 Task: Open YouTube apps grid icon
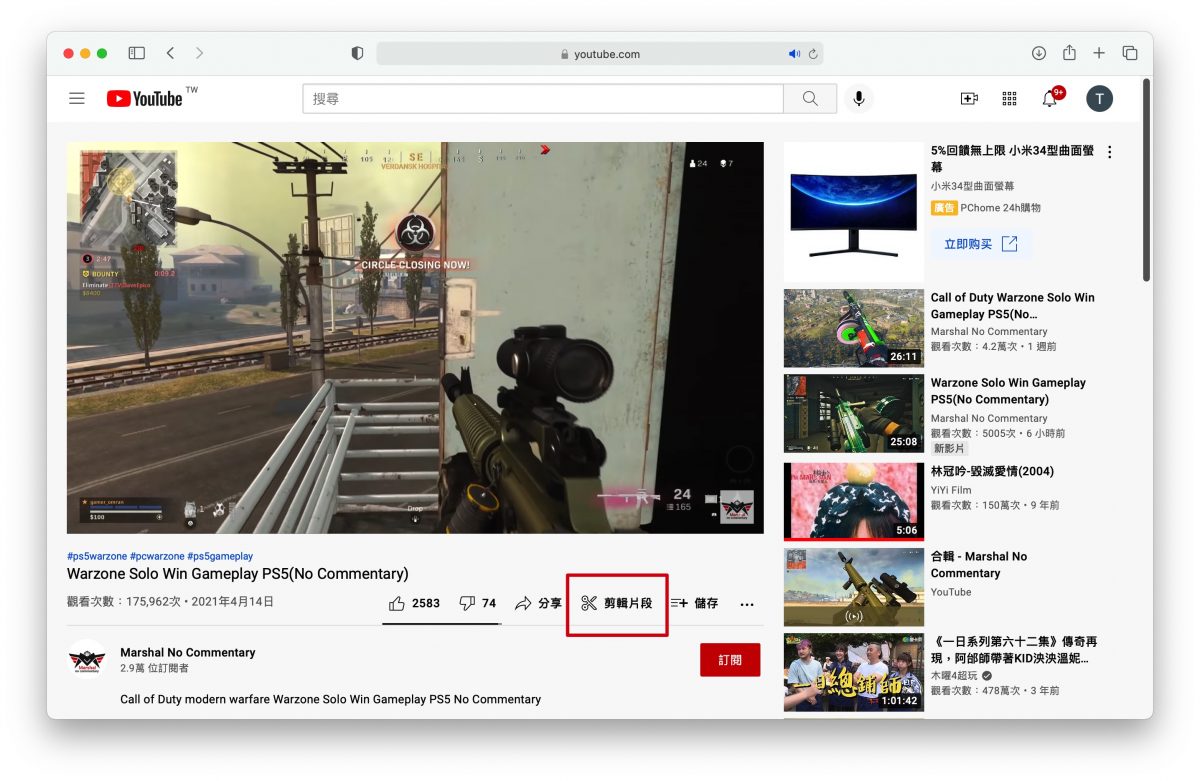point(1009,98)
